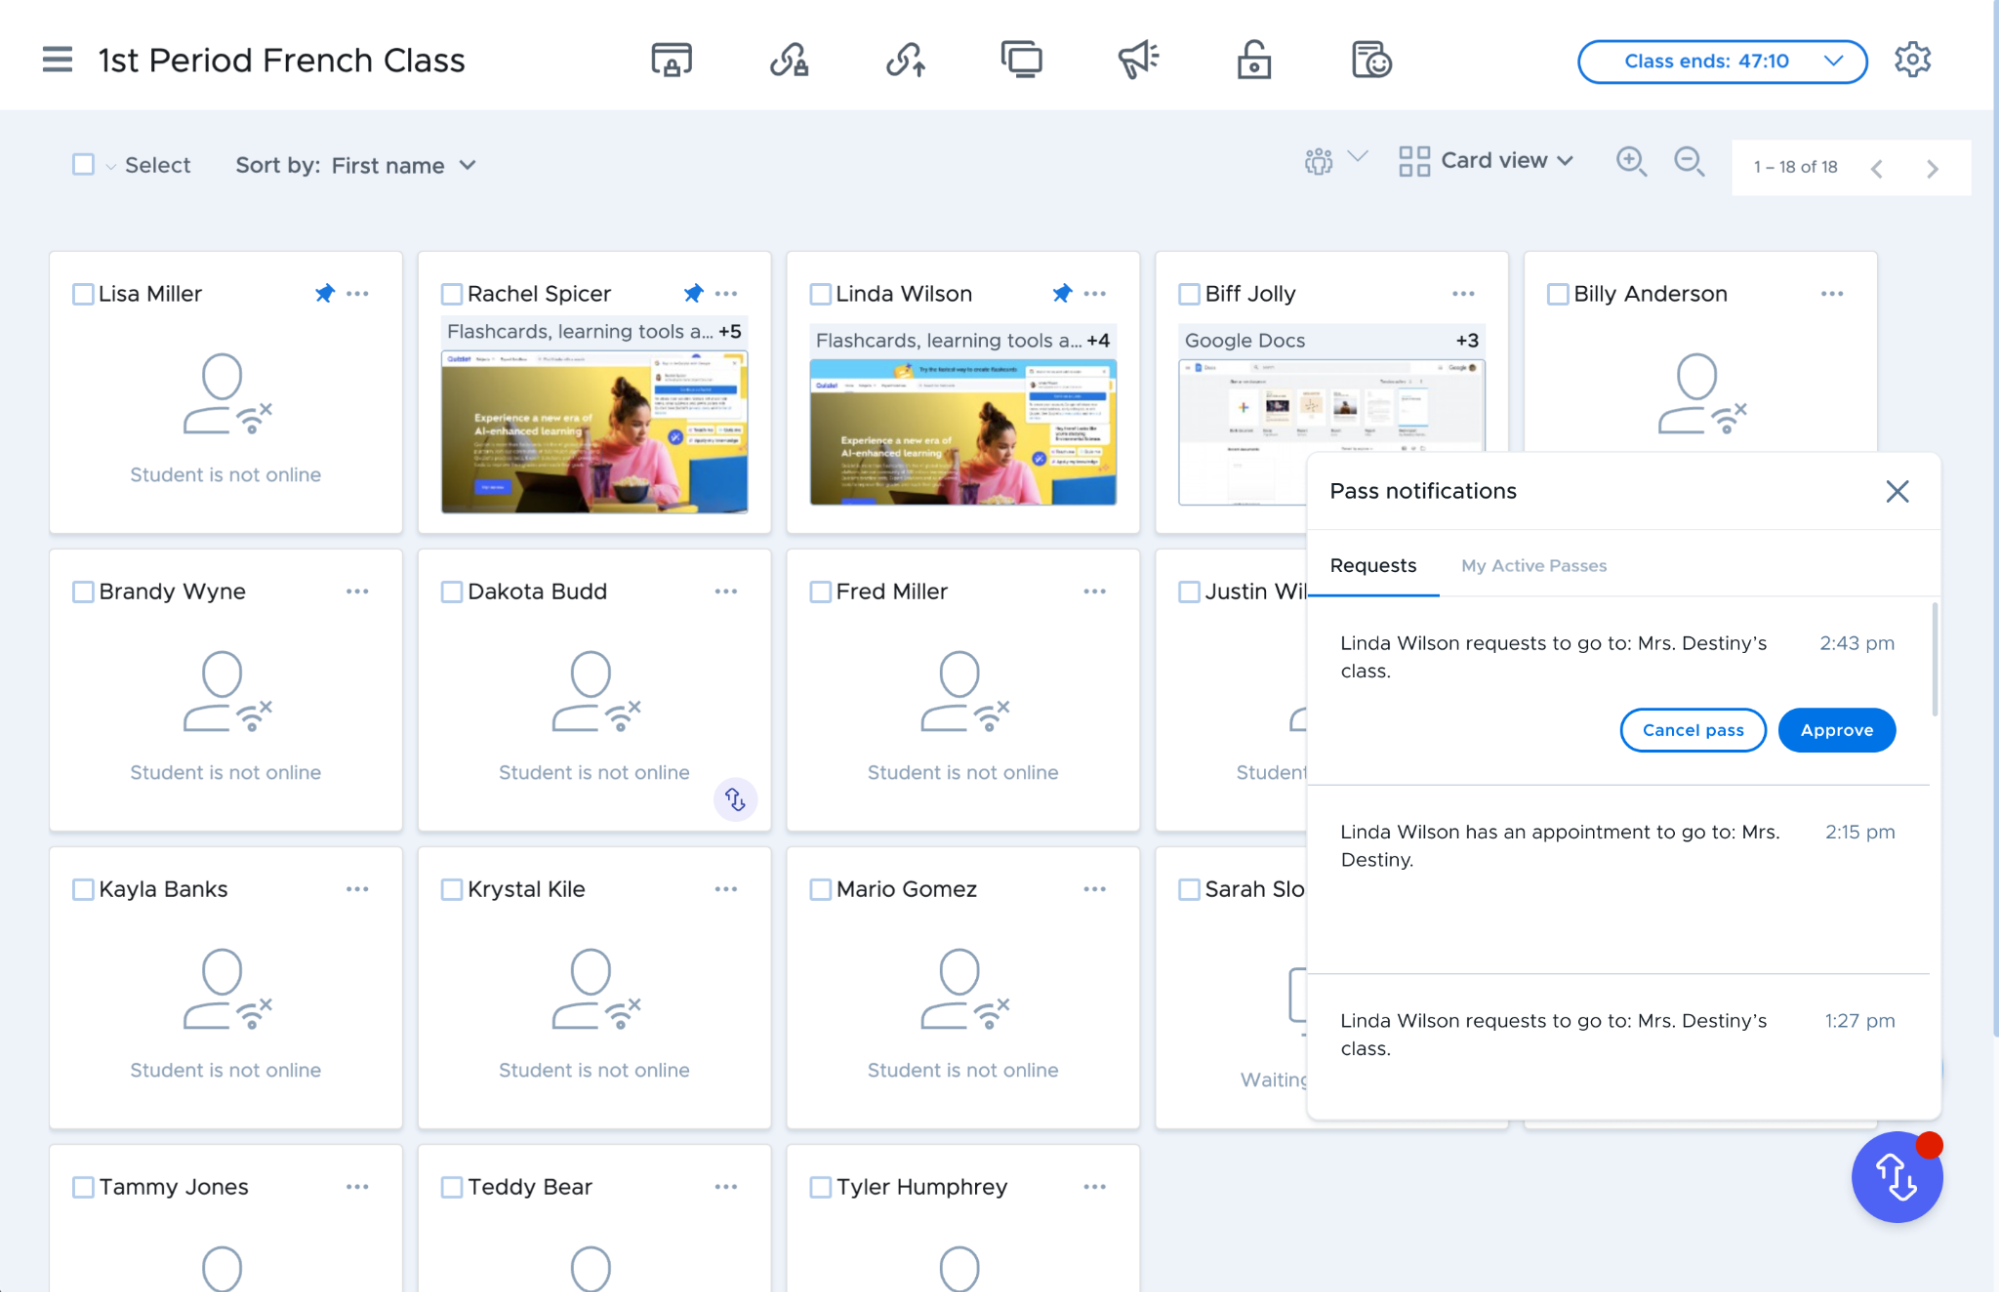Open more options for Kayla Banks
The width and height of the screenshot is (1999, 1293).
pos(357,889)
